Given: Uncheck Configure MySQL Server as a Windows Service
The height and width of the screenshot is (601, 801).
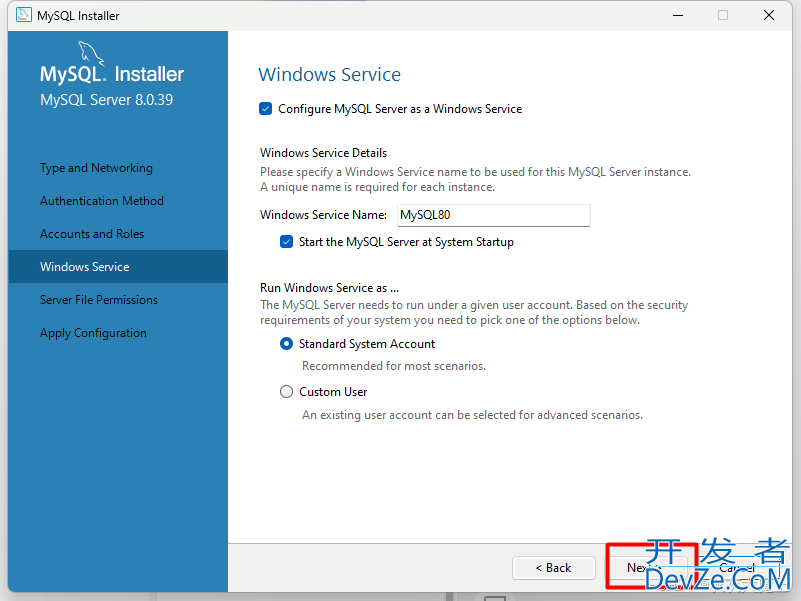Looking at the screenshot, I should (x=266, y=109).
